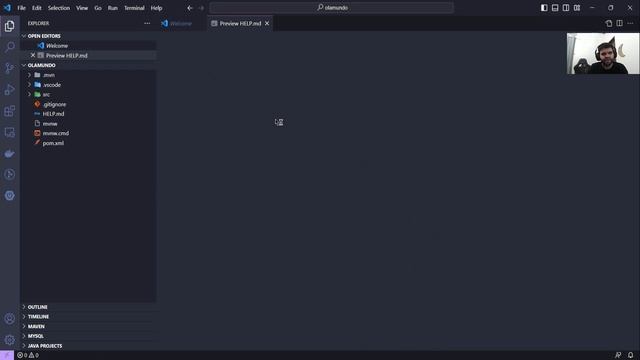Open notifications bell in status bar

click(631, 355)
